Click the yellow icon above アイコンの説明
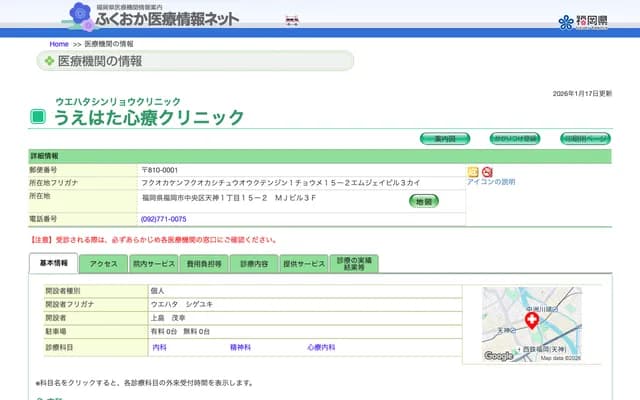Image resolution: width=640 pixels, height=400 pixels. click(473, 172)
